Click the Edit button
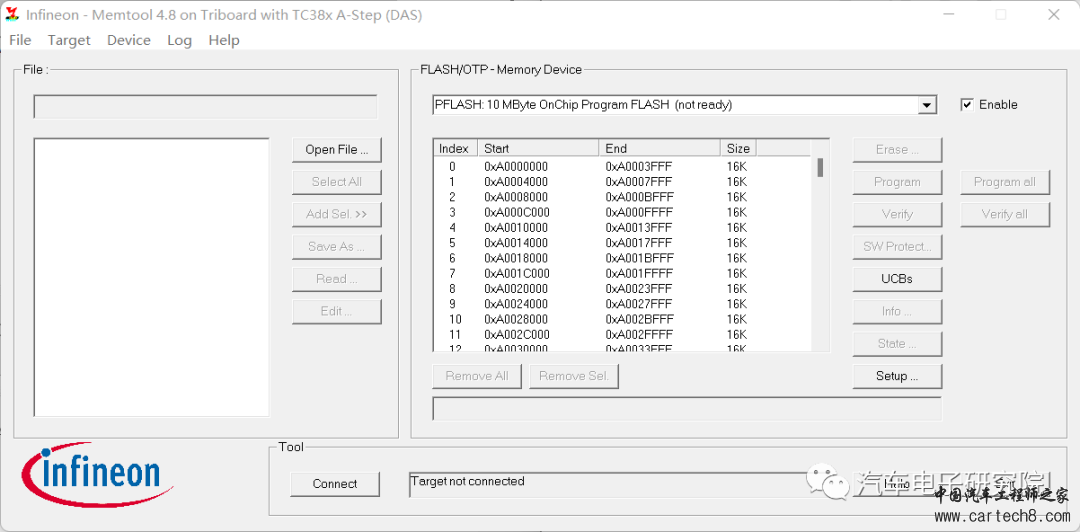This screenshot has height=532, width=1080. click(x=336, y=311)
